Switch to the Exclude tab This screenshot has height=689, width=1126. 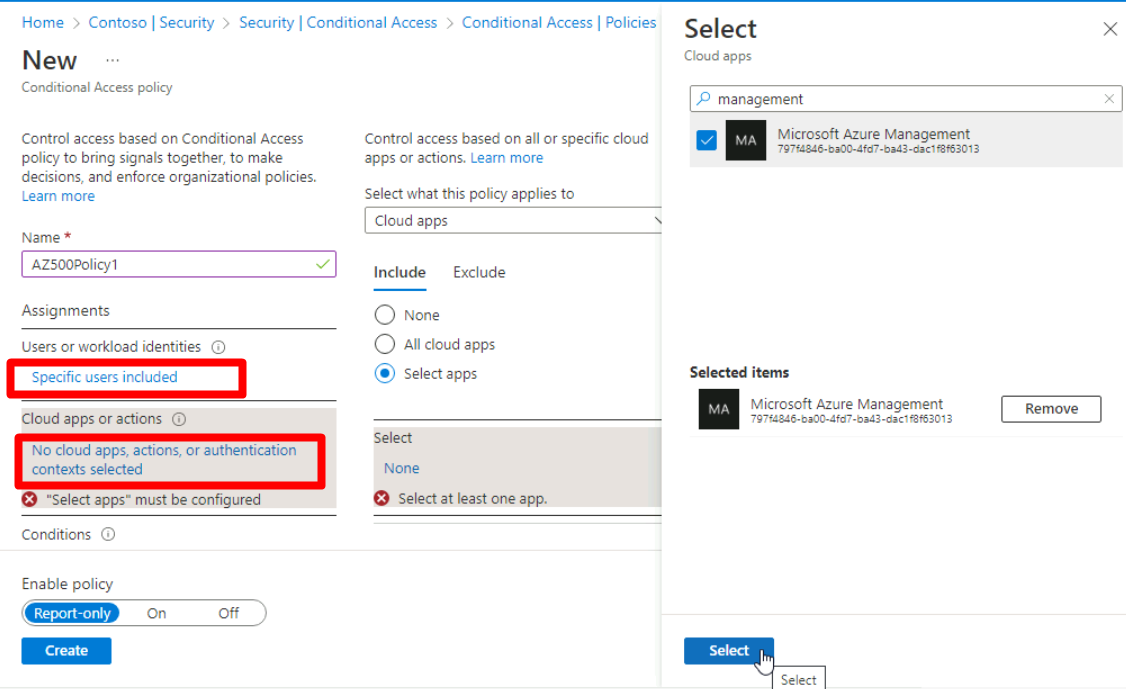(479, 272)
